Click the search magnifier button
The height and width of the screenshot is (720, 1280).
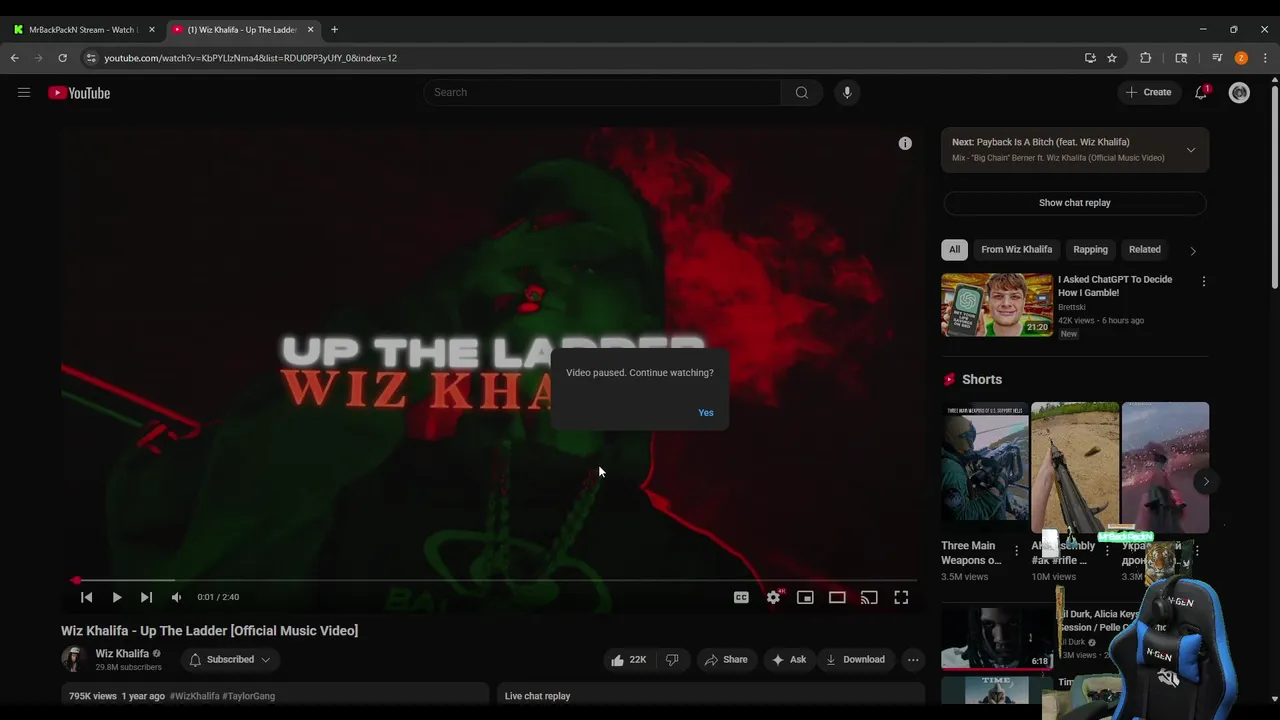click(x=801, y=93)
